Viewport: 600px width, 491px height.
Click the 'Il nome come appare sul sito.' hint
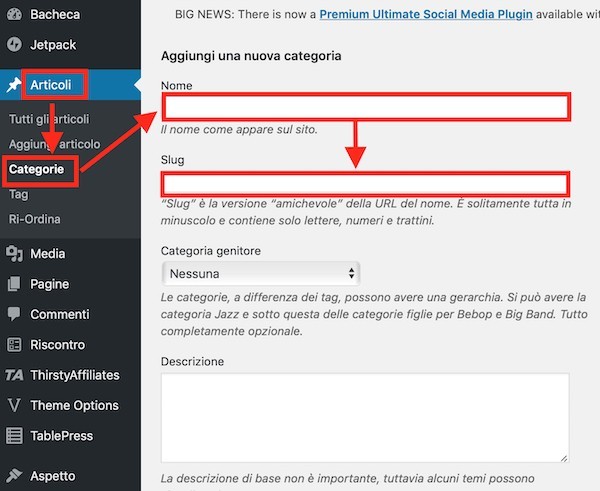239,129
